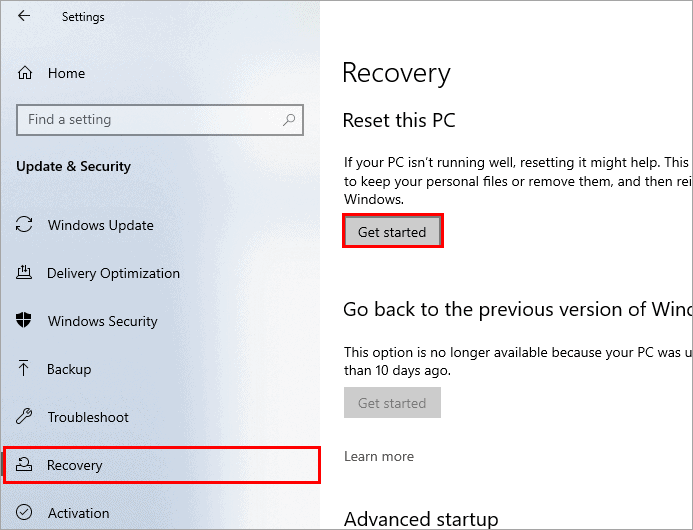The image size is (693, 530).
Task: Click the back arrow icon
Action: tap(24, 17)
